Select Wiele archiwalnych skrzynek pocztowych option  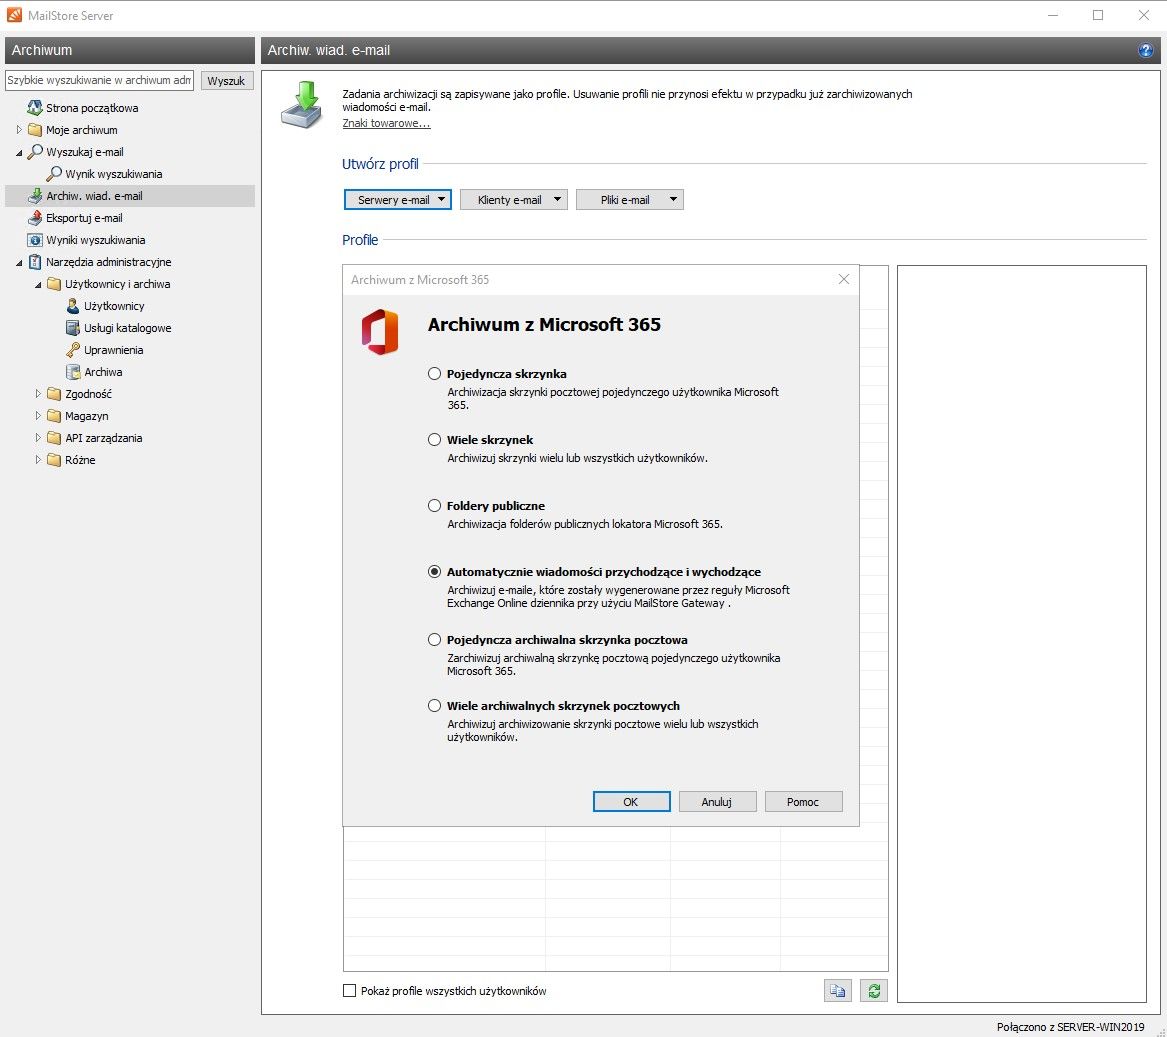coord(434,706)
